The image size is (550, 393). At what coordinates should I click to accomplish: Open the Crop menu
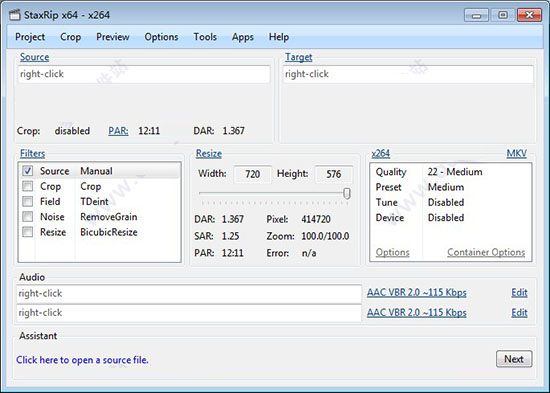tap(71, 37)
